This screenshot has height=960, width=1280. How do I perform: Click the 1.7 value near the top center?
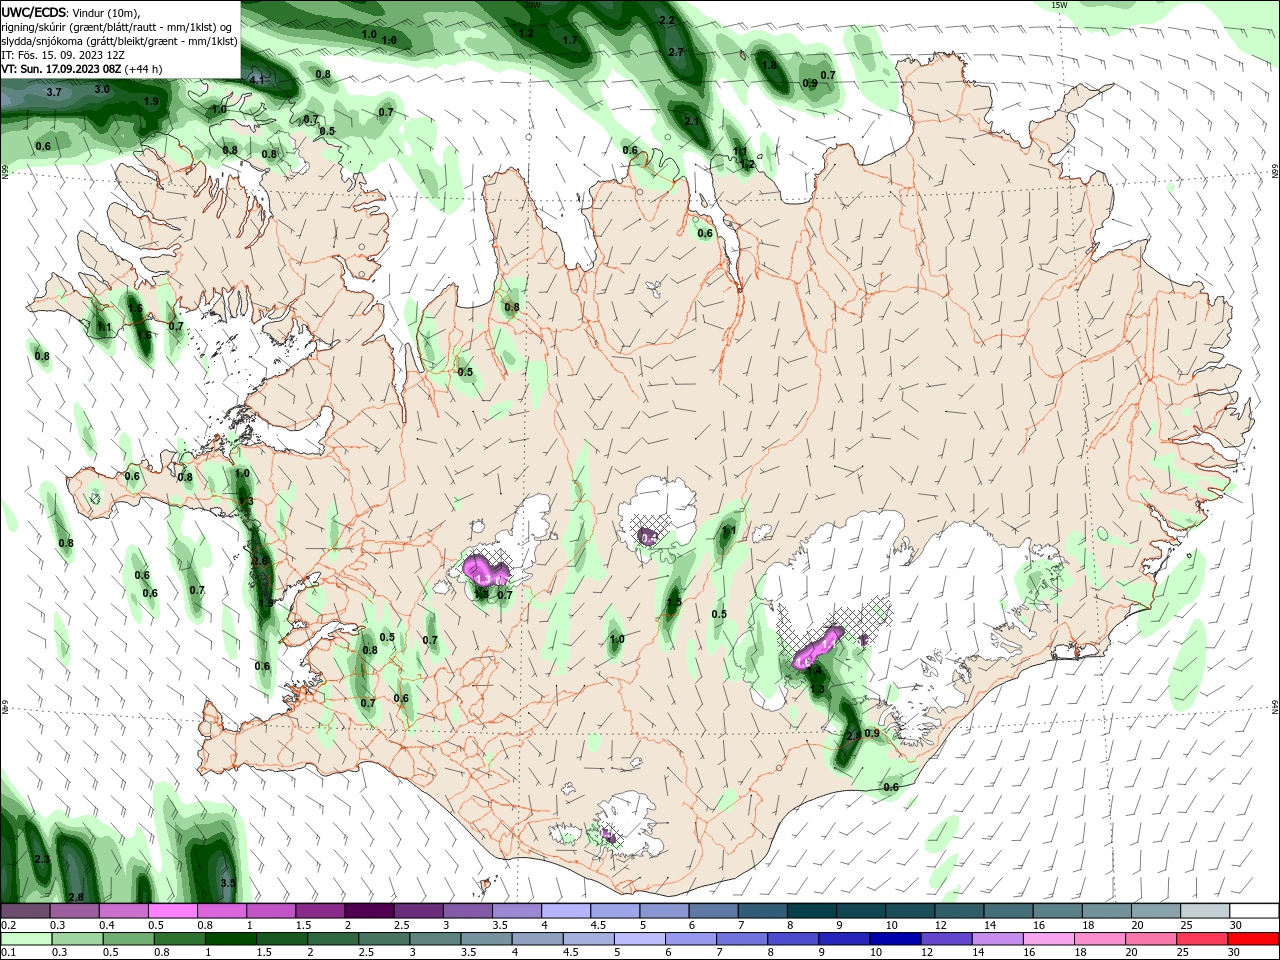[x=570, y=41]
